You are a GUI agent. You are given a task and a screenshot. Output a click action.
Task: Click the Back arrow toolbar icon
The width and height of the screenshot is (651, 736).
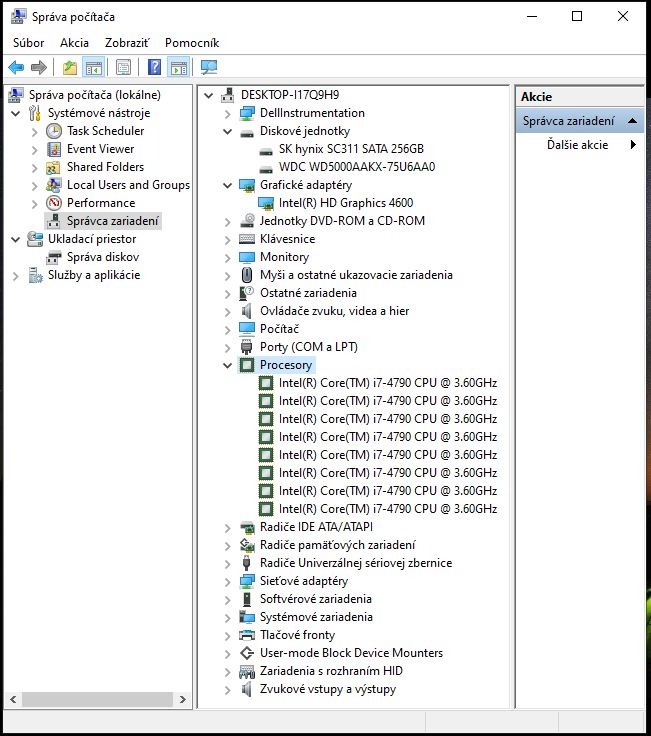tap(16, 68)
